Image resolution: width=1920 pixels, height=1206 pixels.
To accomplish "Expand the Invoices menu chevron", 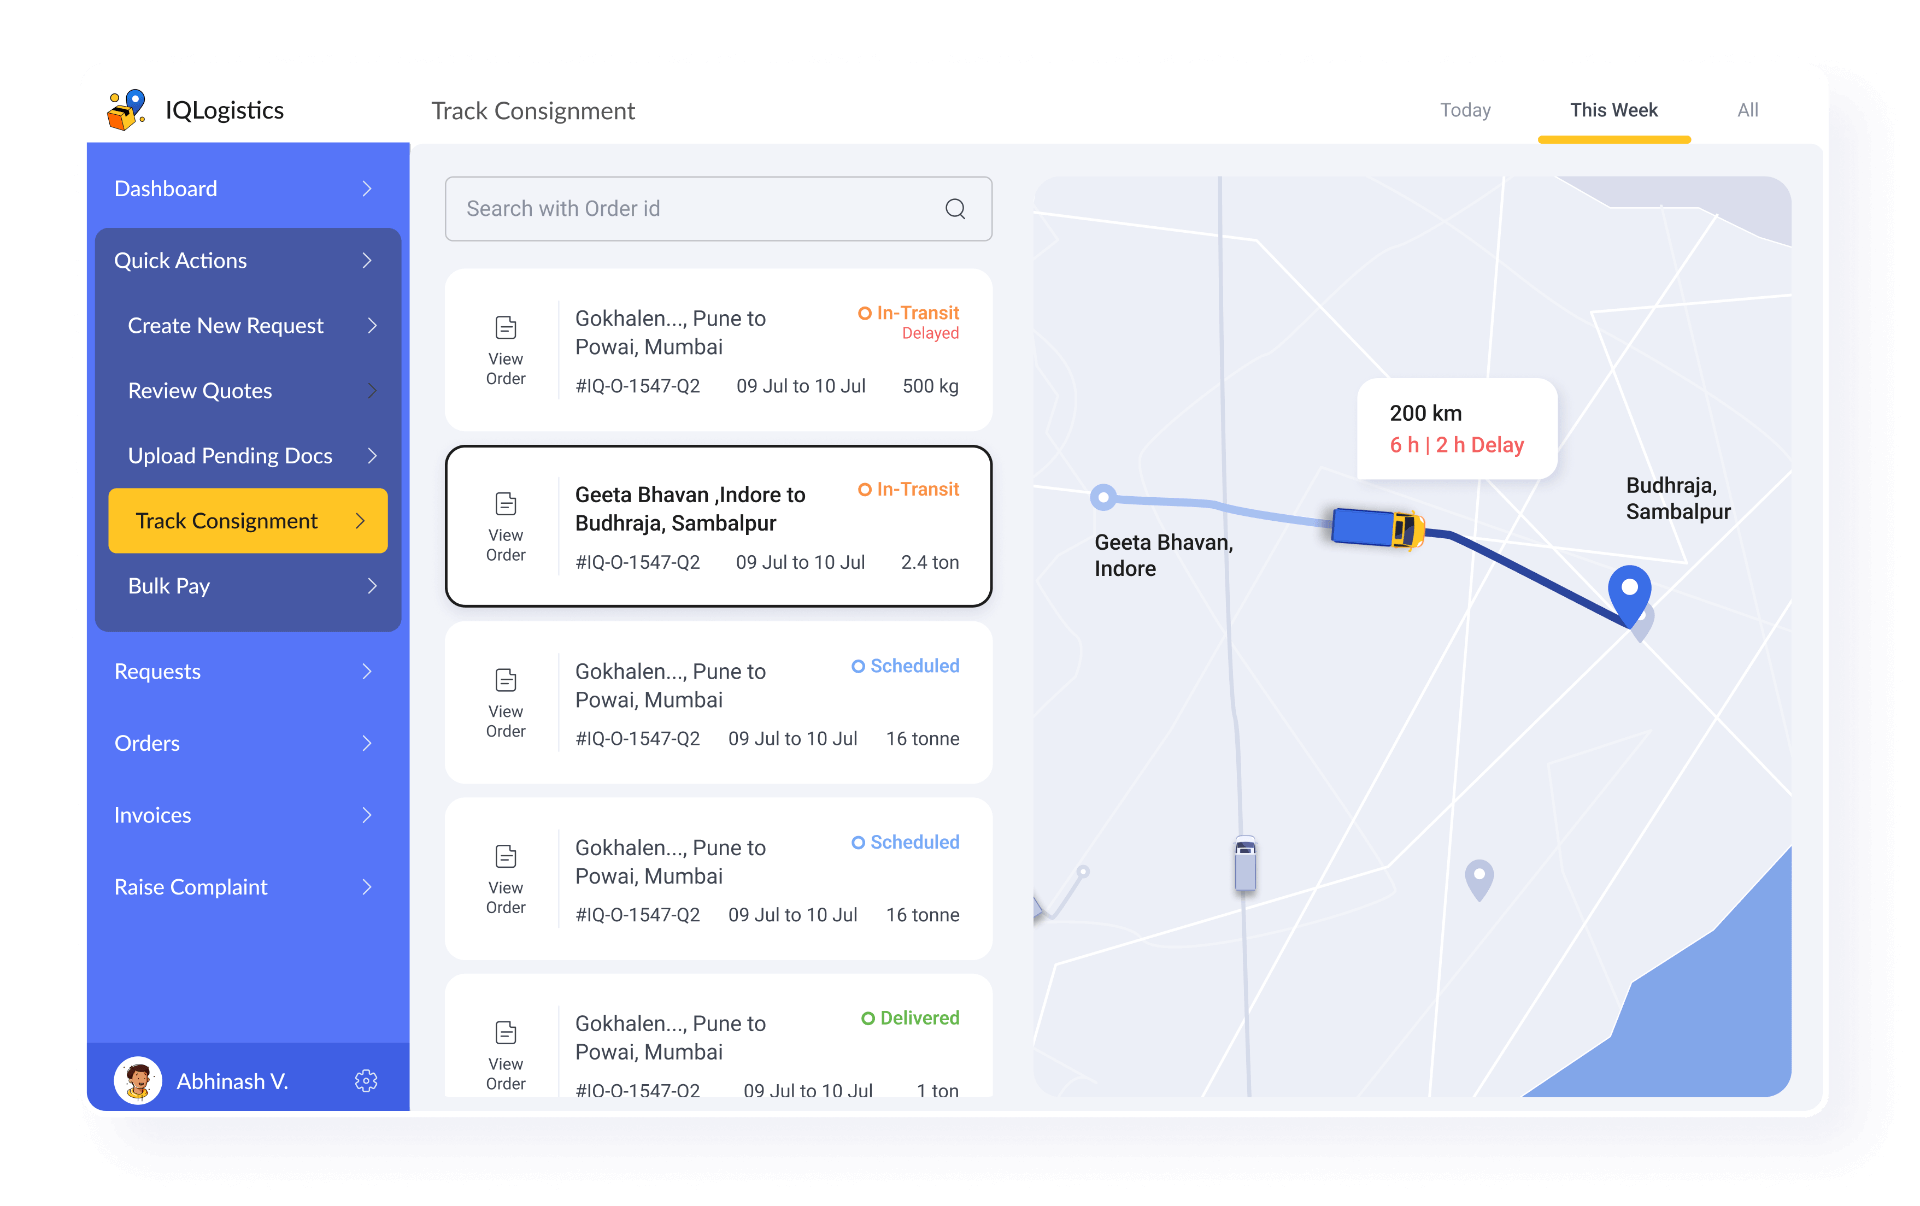I will tap(367, 815).
